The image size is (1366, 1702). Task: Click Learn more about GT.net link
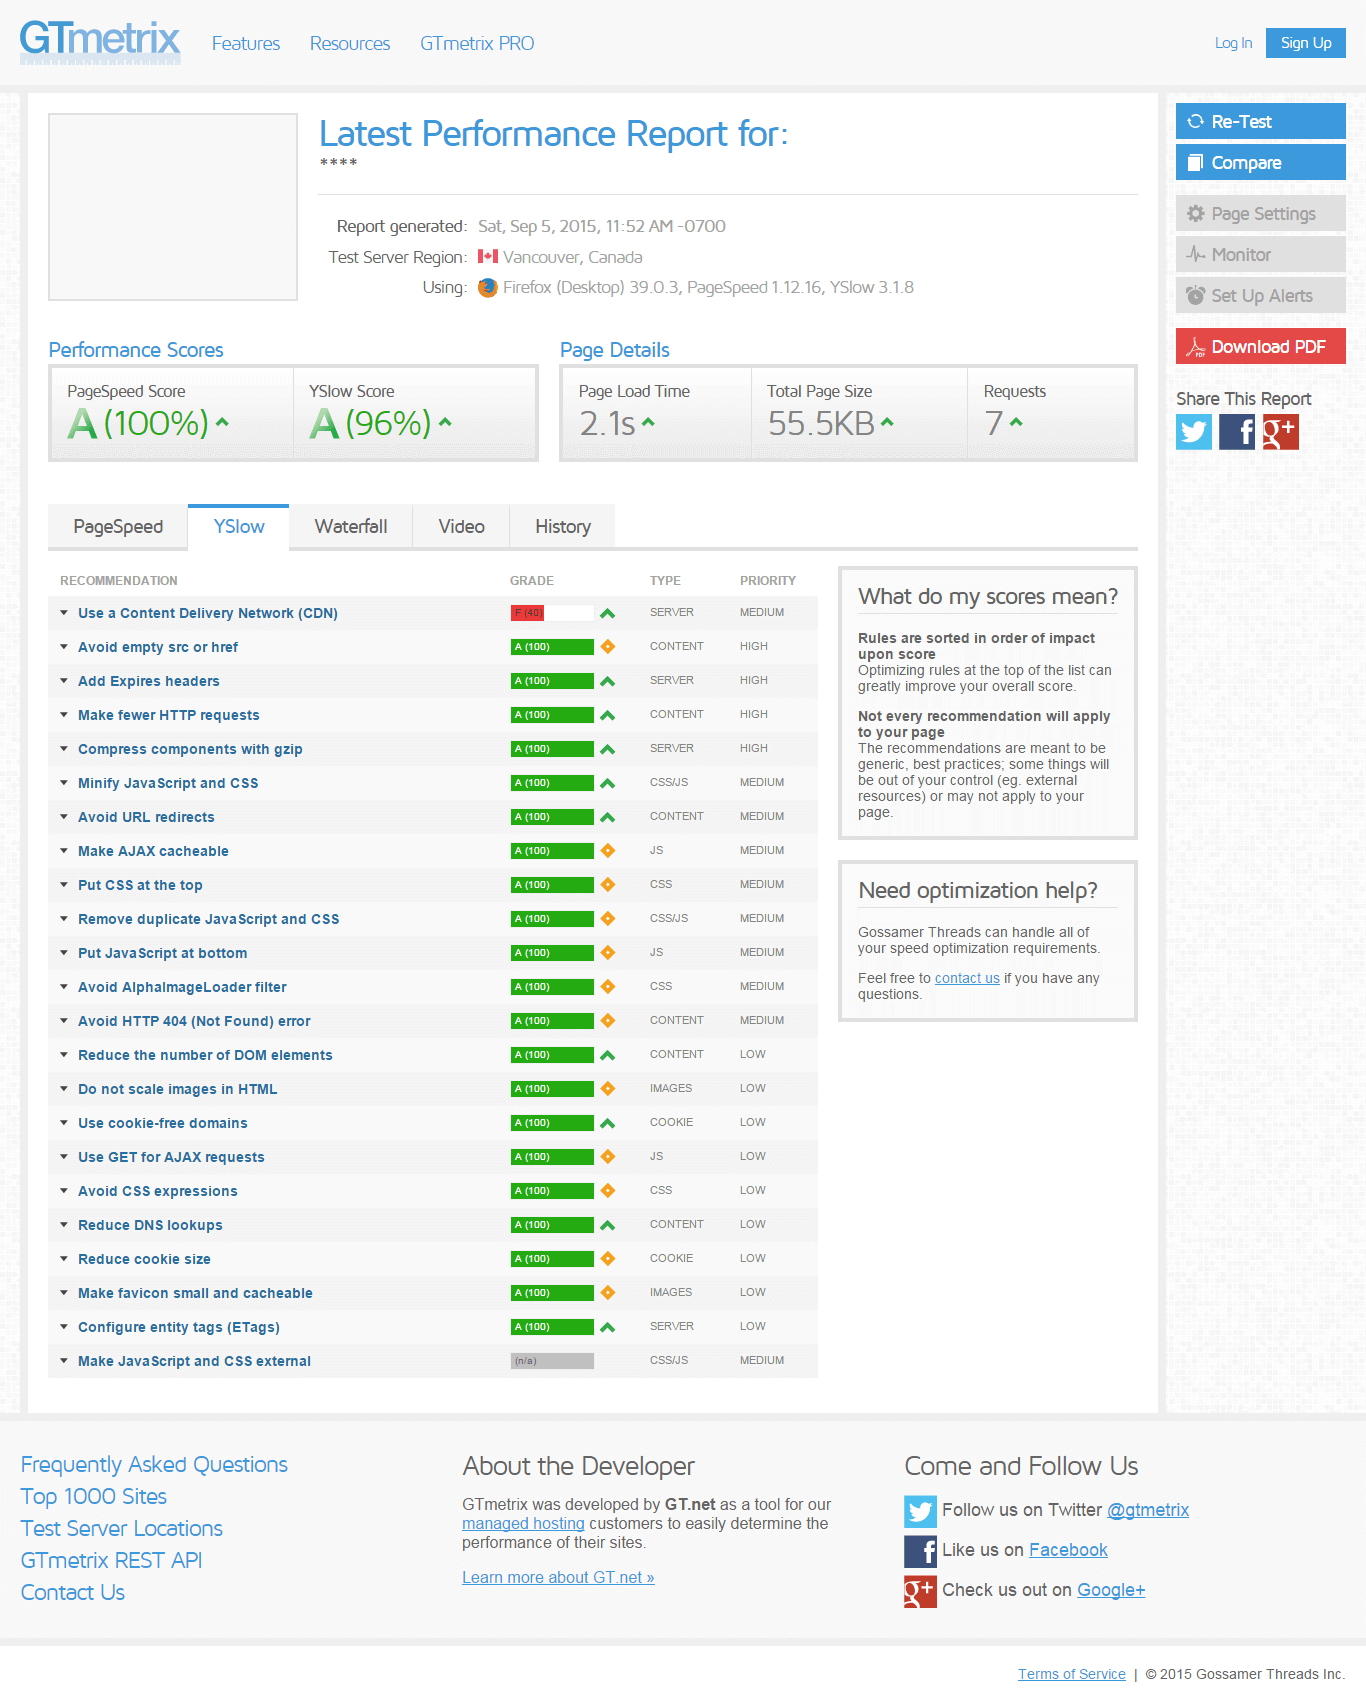[x=558, y=1577]
